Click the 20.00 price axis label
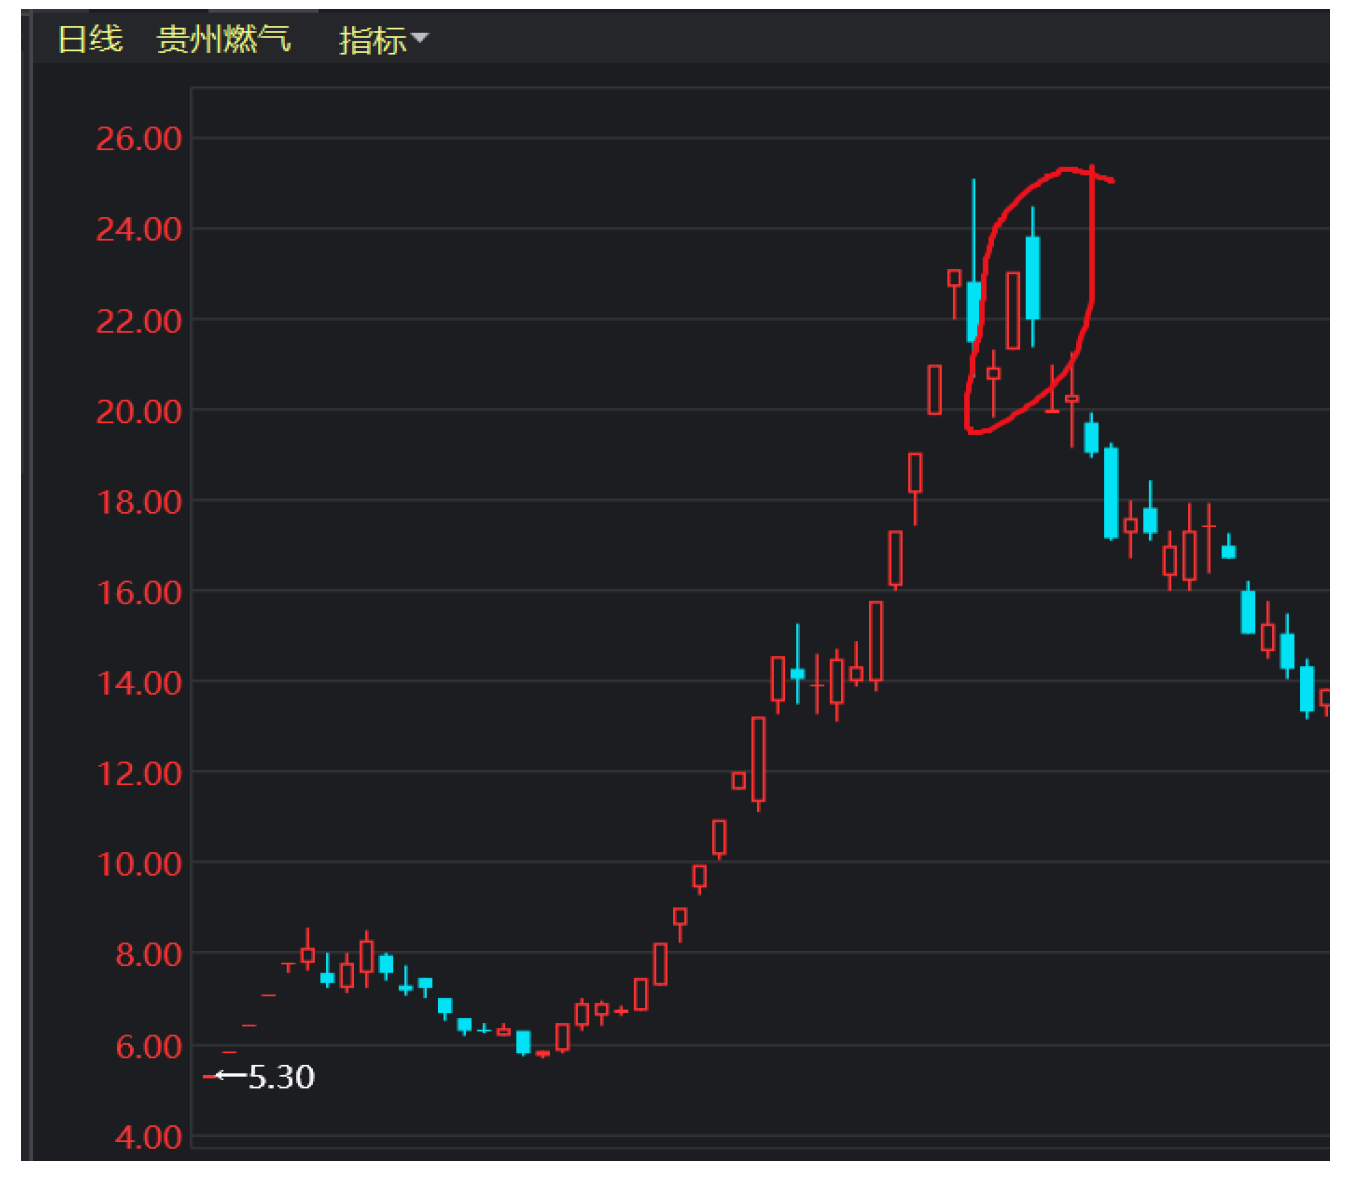1353x1183 pixels. pos(138,411)
